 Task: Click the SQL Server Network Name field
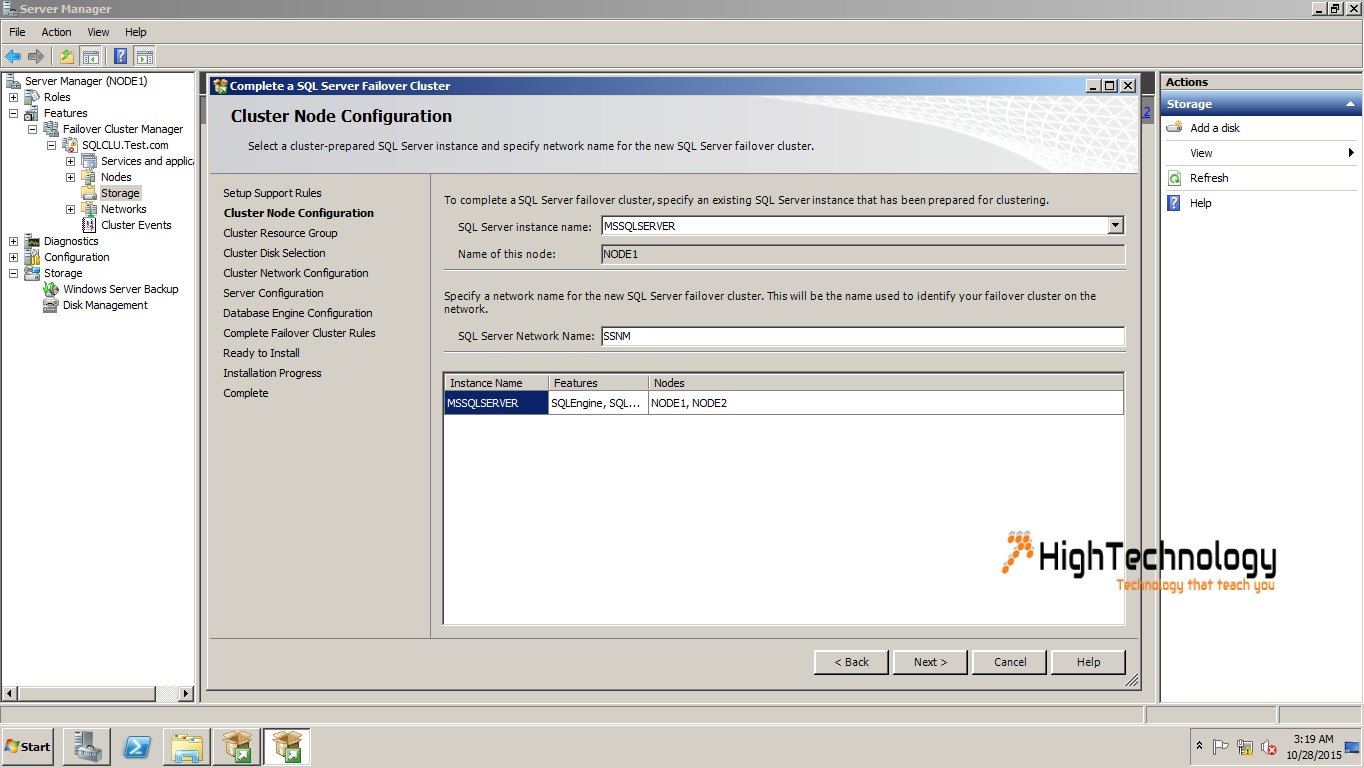(862, 336)
